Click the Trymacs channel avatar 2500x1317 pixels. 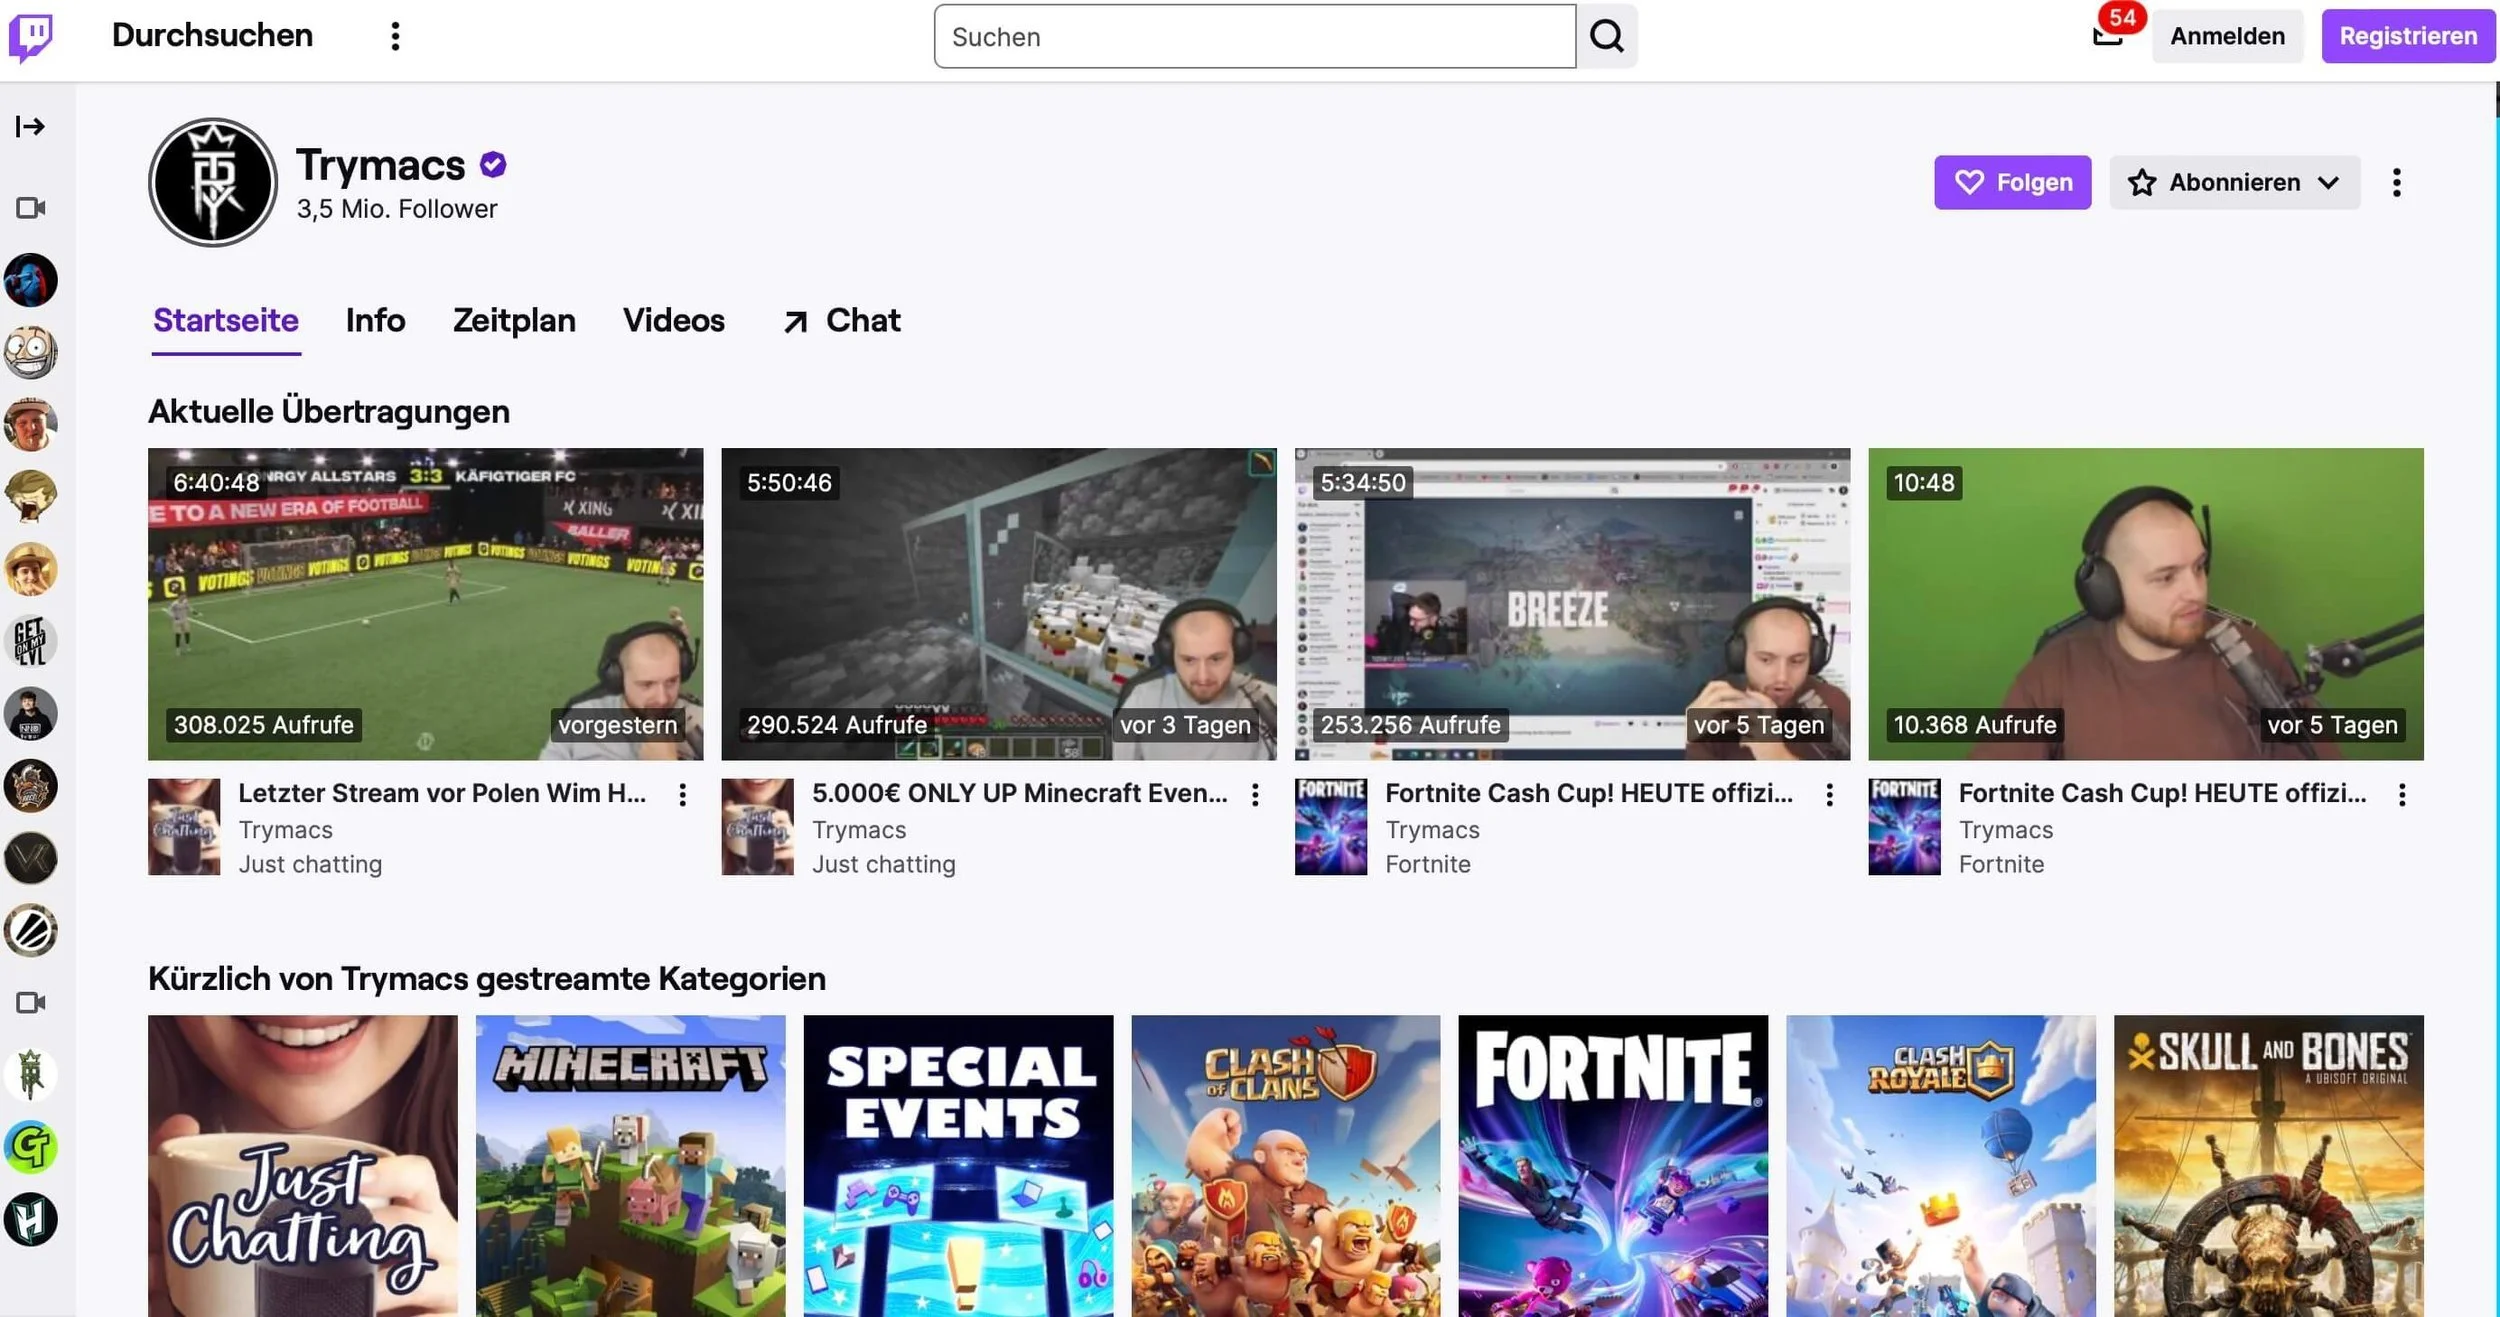(x=212, y=182)
